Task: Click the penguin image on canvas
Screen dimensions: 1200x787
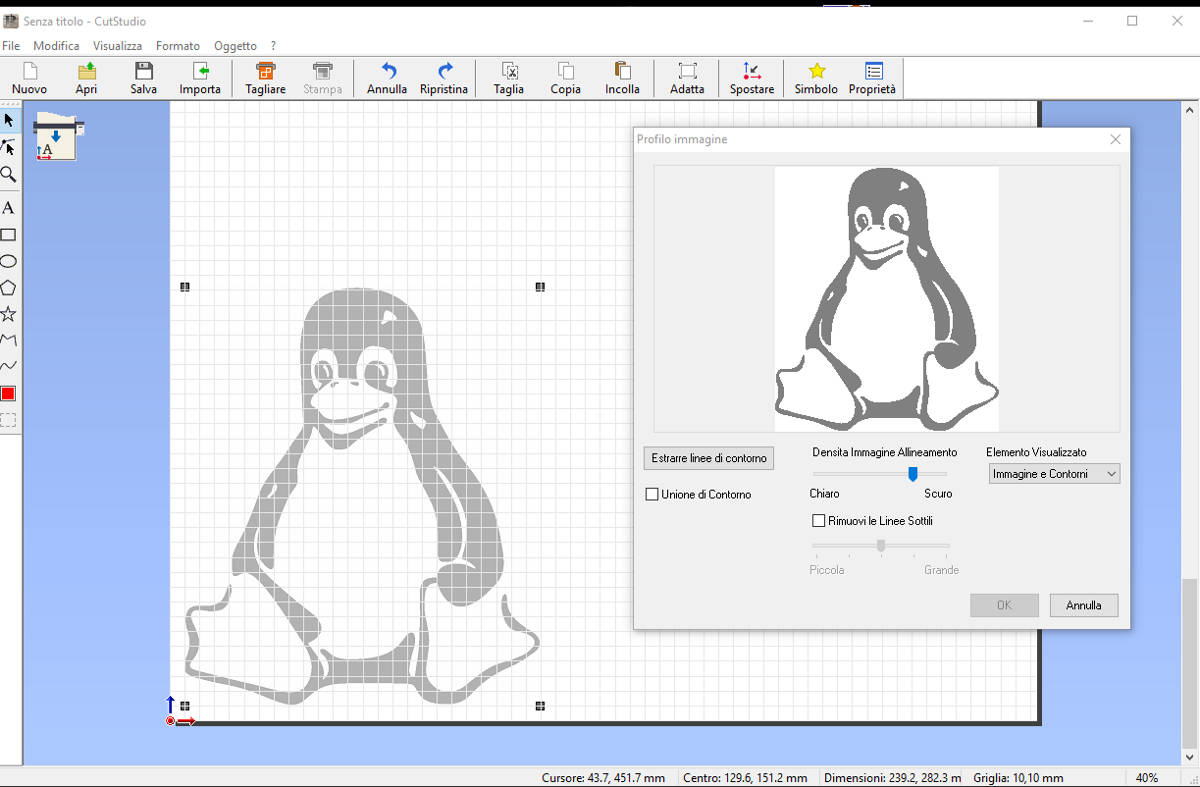Action: click(362, 497)
